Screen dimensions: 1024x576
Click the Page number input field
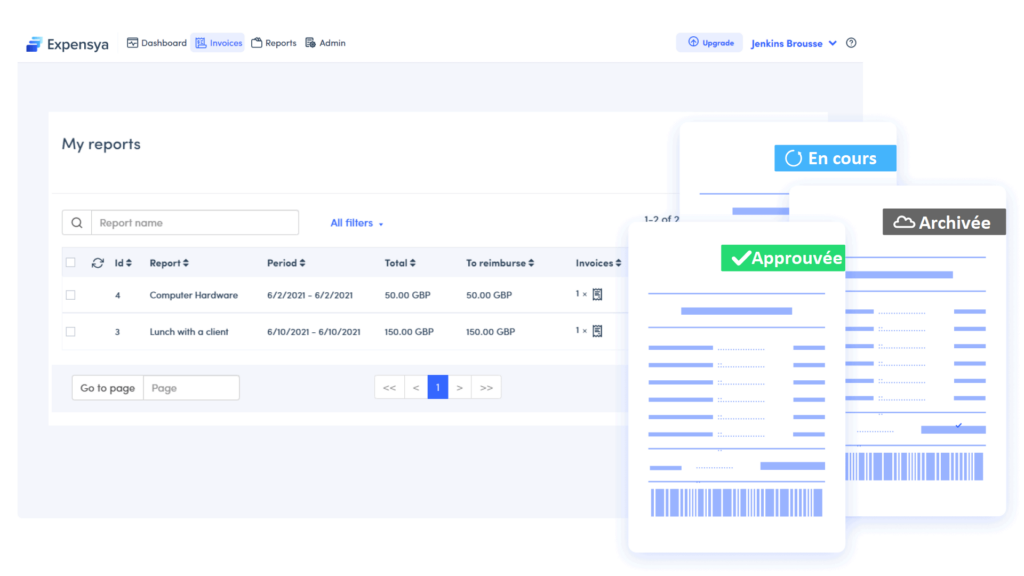(191, 387)
